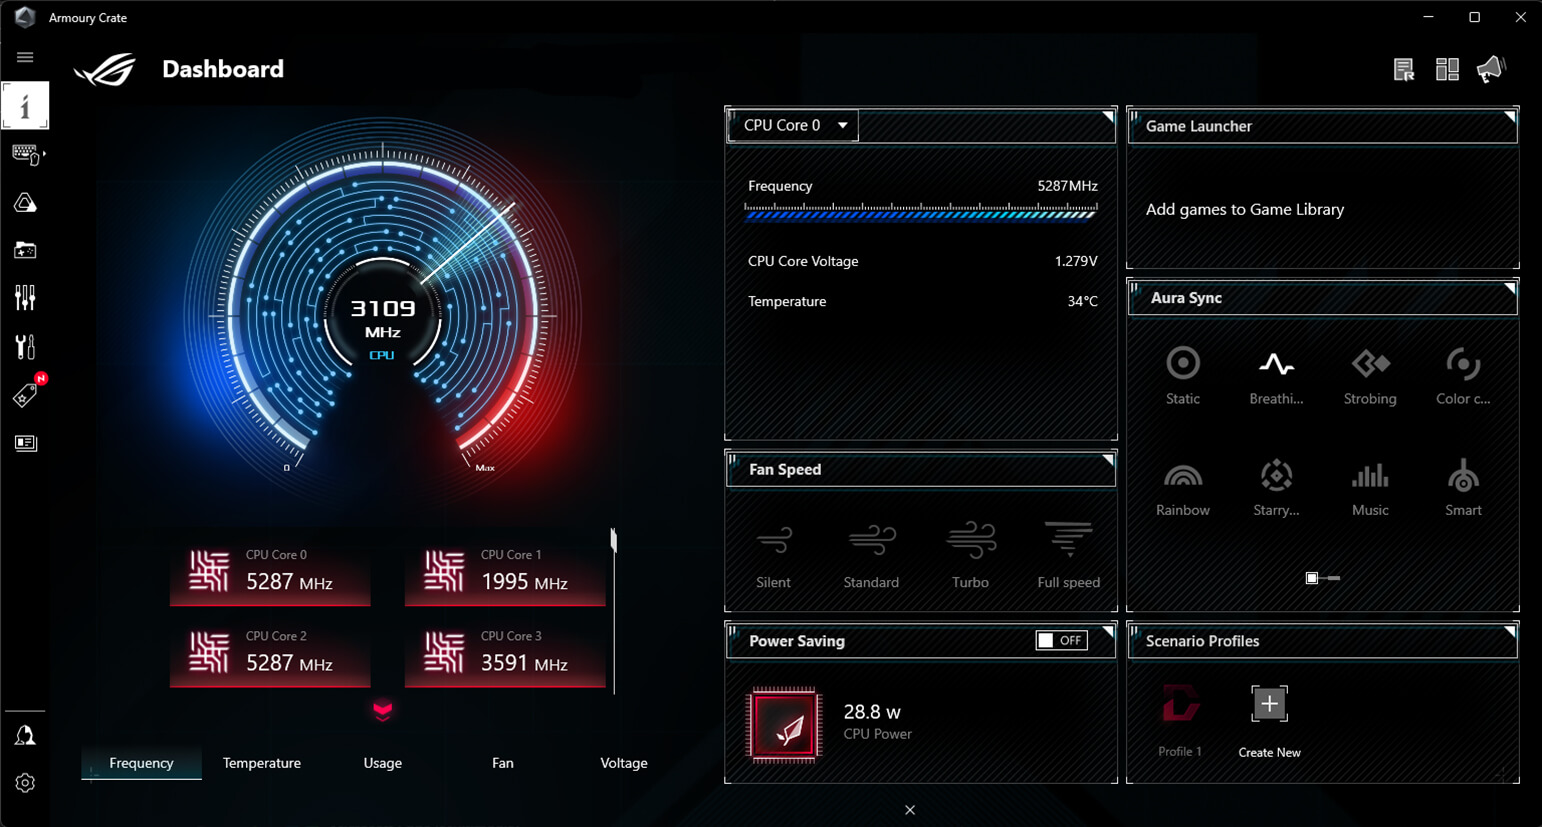Screen dimensions: 1542x827
Task: Switch to the Temperature tab
Action: (261, 763)
